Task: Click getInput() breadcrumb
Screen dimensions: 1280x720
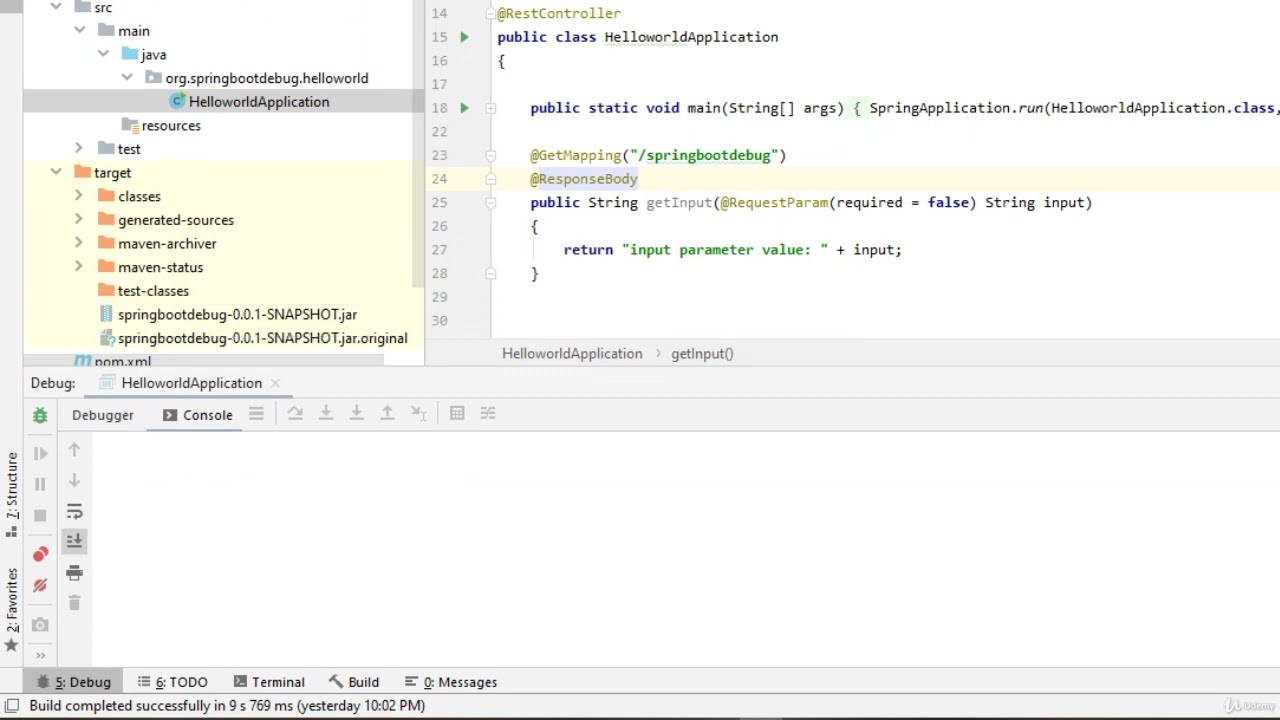Action: click(x=702, y=354)
